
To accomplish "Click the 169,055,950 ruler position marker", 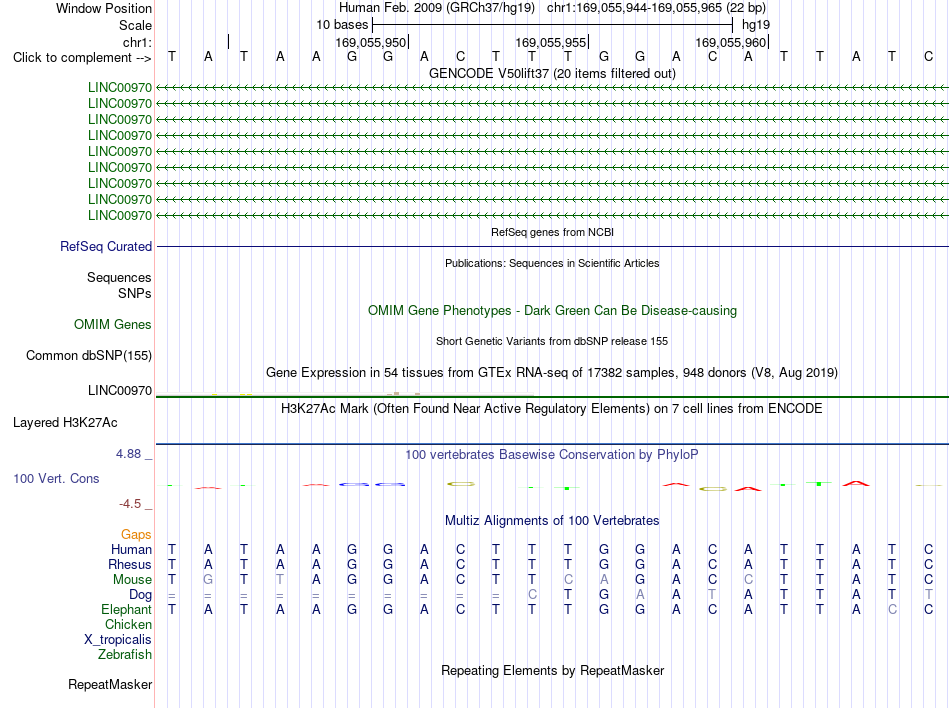I will tap(370, 42).
